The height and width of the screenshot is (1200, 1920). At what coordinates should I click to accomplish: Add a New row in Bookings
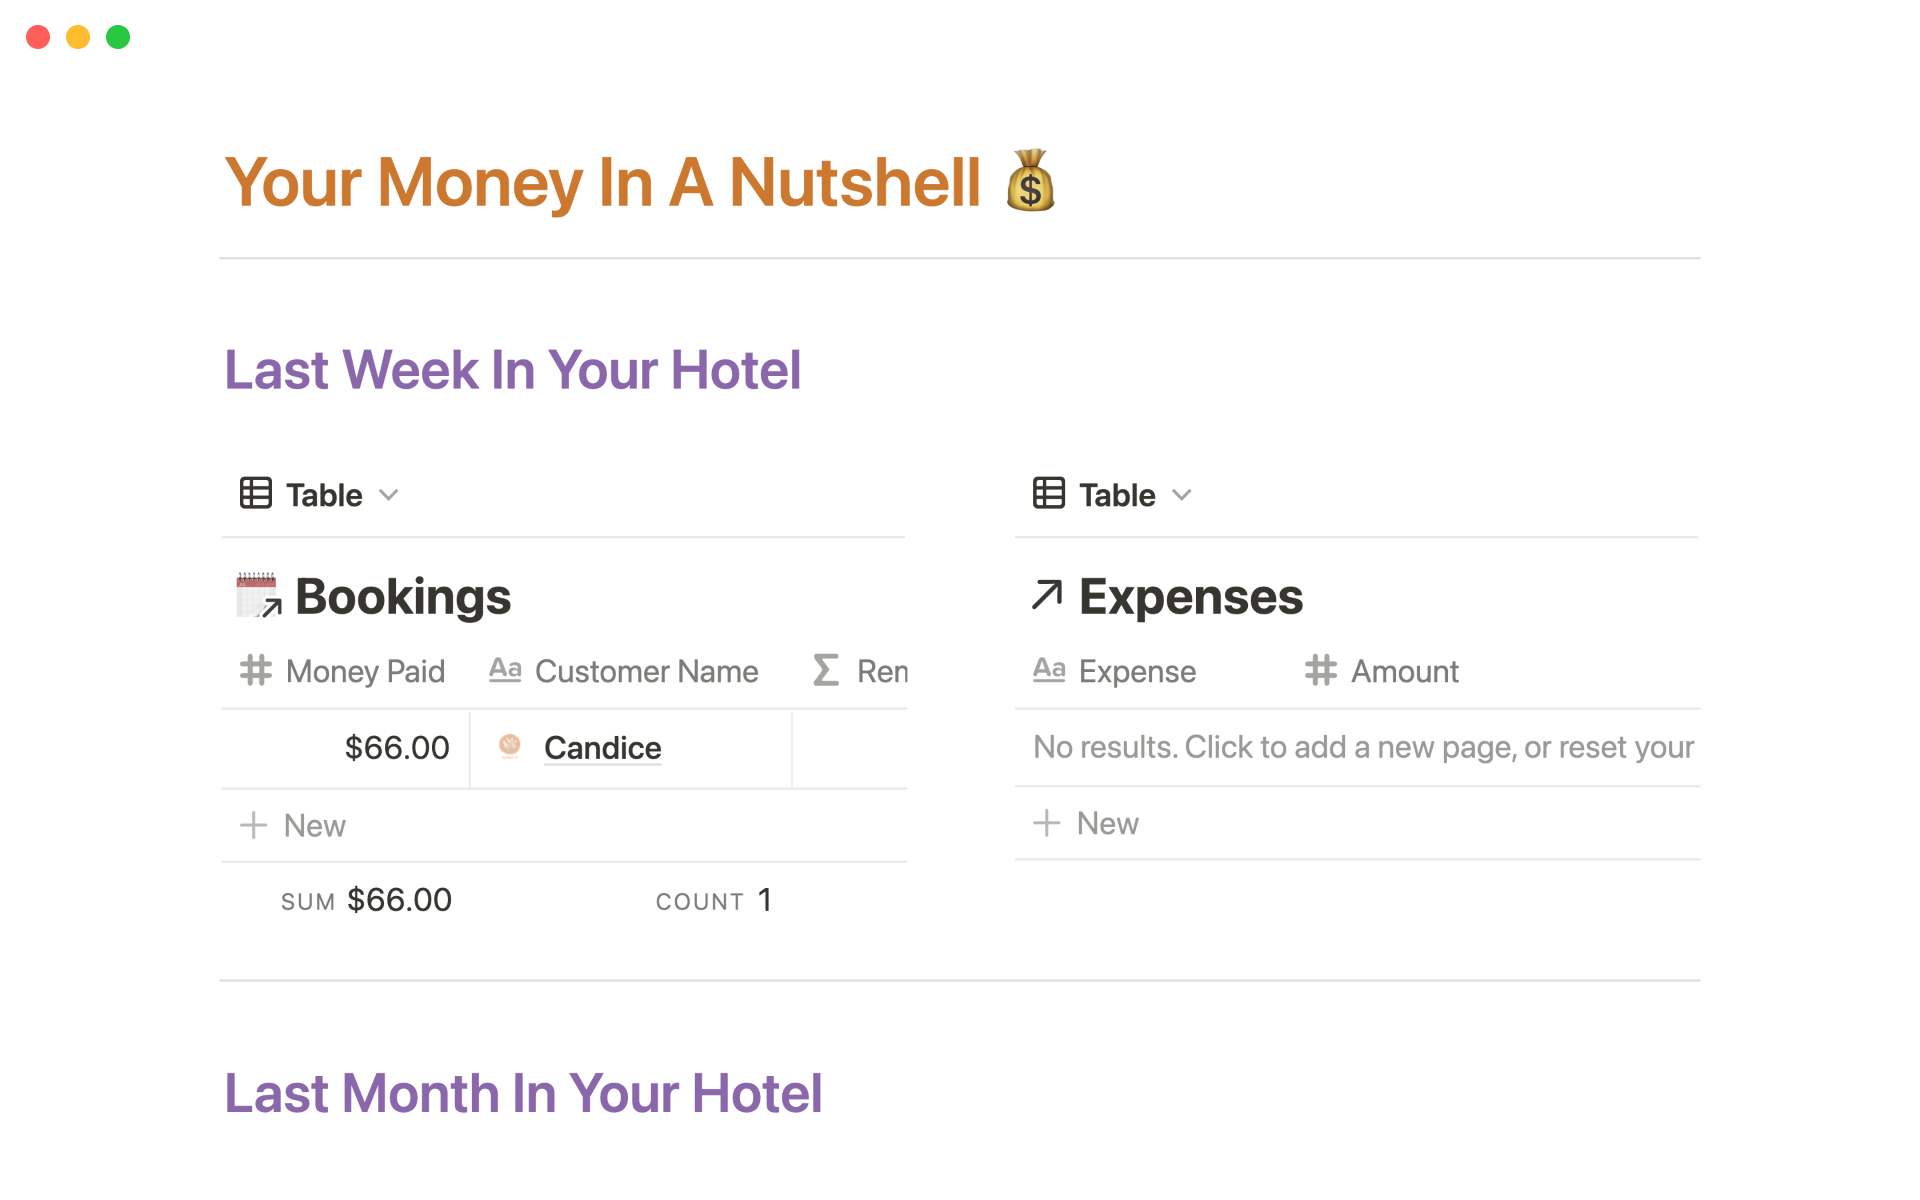click(x=294, y=825)
